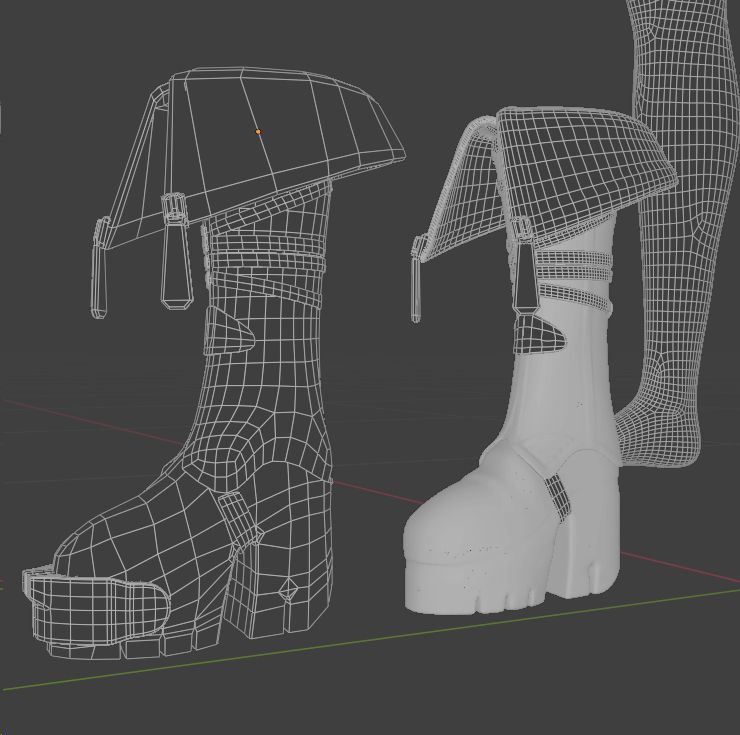Select the triangular wireframe piece on the solid boot

click(x=539, y=334)
